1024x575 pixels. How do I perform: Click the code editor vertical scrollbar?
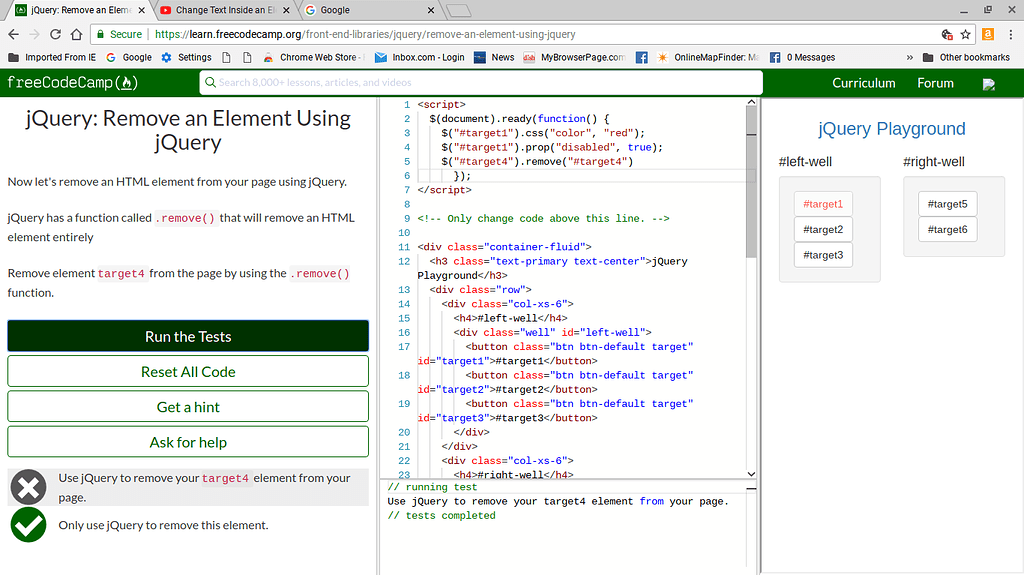click(751, 180)
